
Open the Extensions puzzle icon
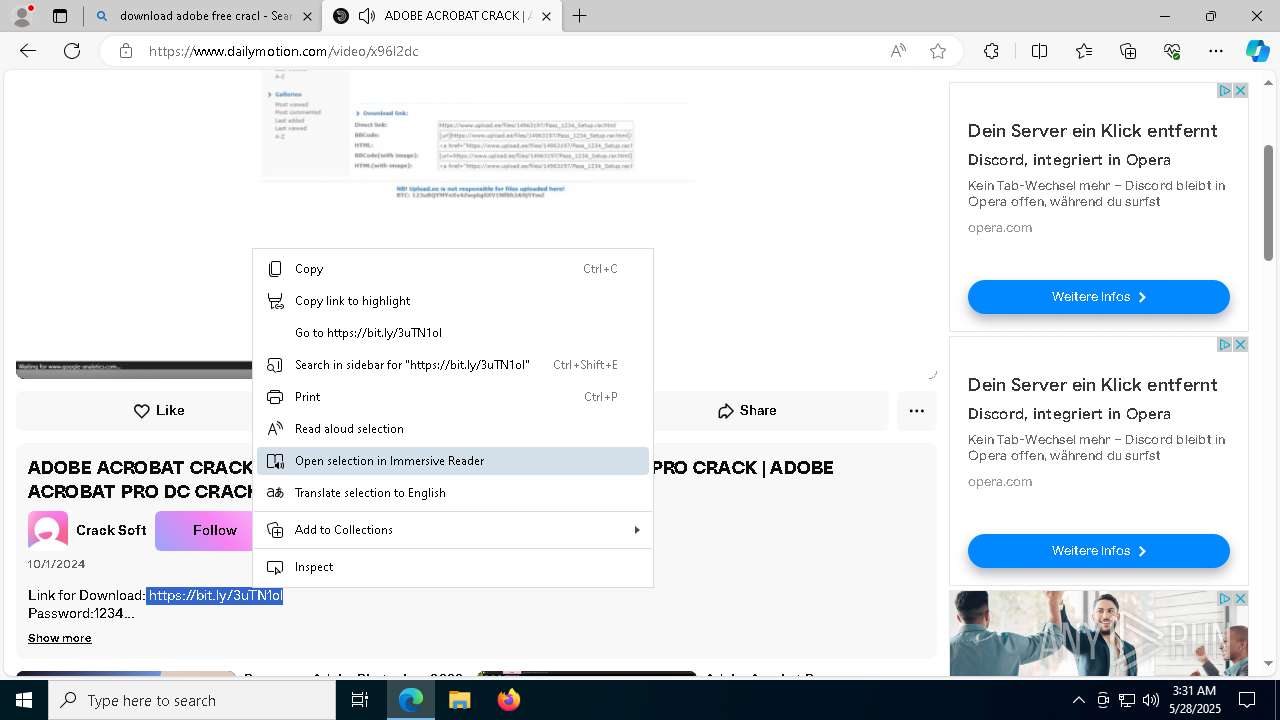coord(991,51)
